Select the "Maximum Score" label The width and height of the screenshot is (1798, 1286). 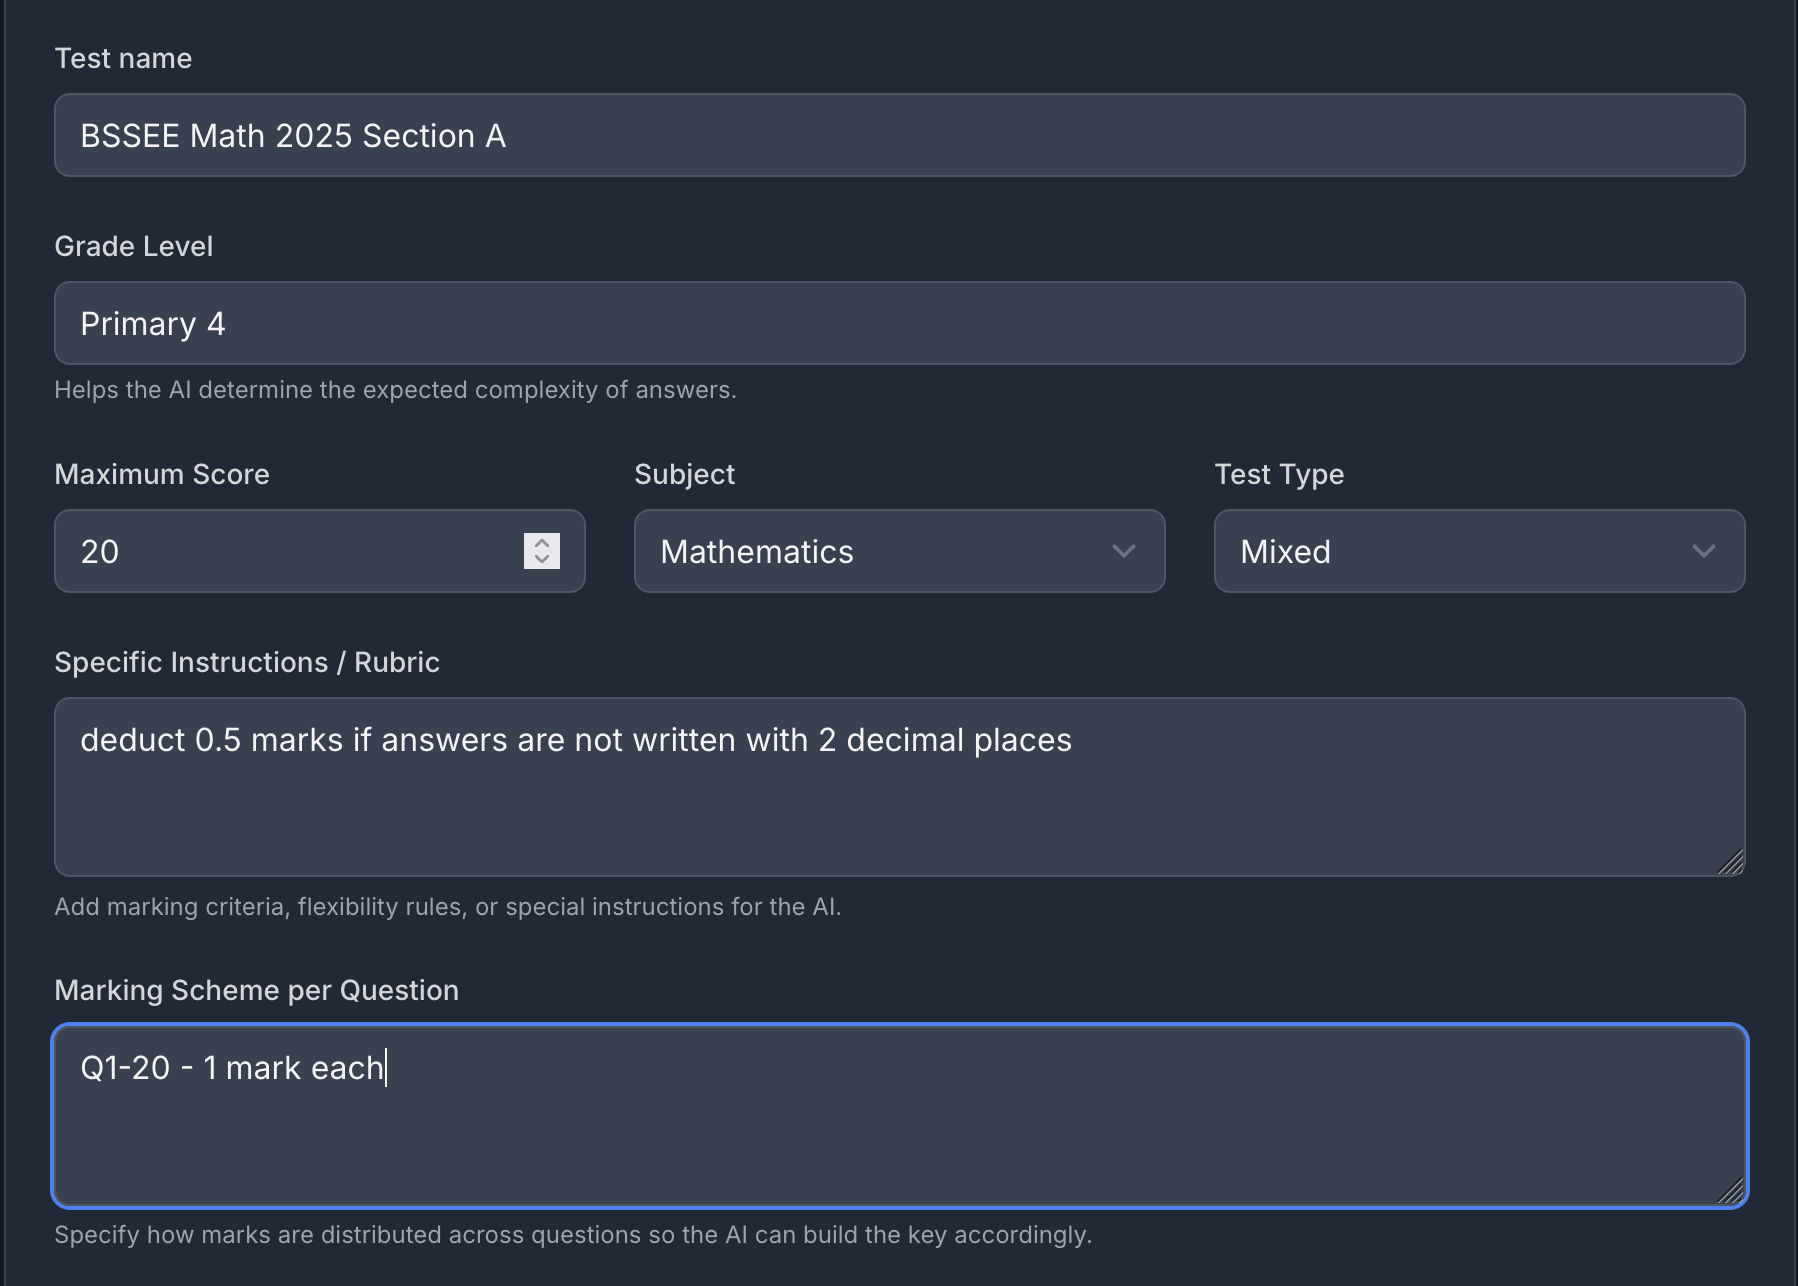pos(162,474)
